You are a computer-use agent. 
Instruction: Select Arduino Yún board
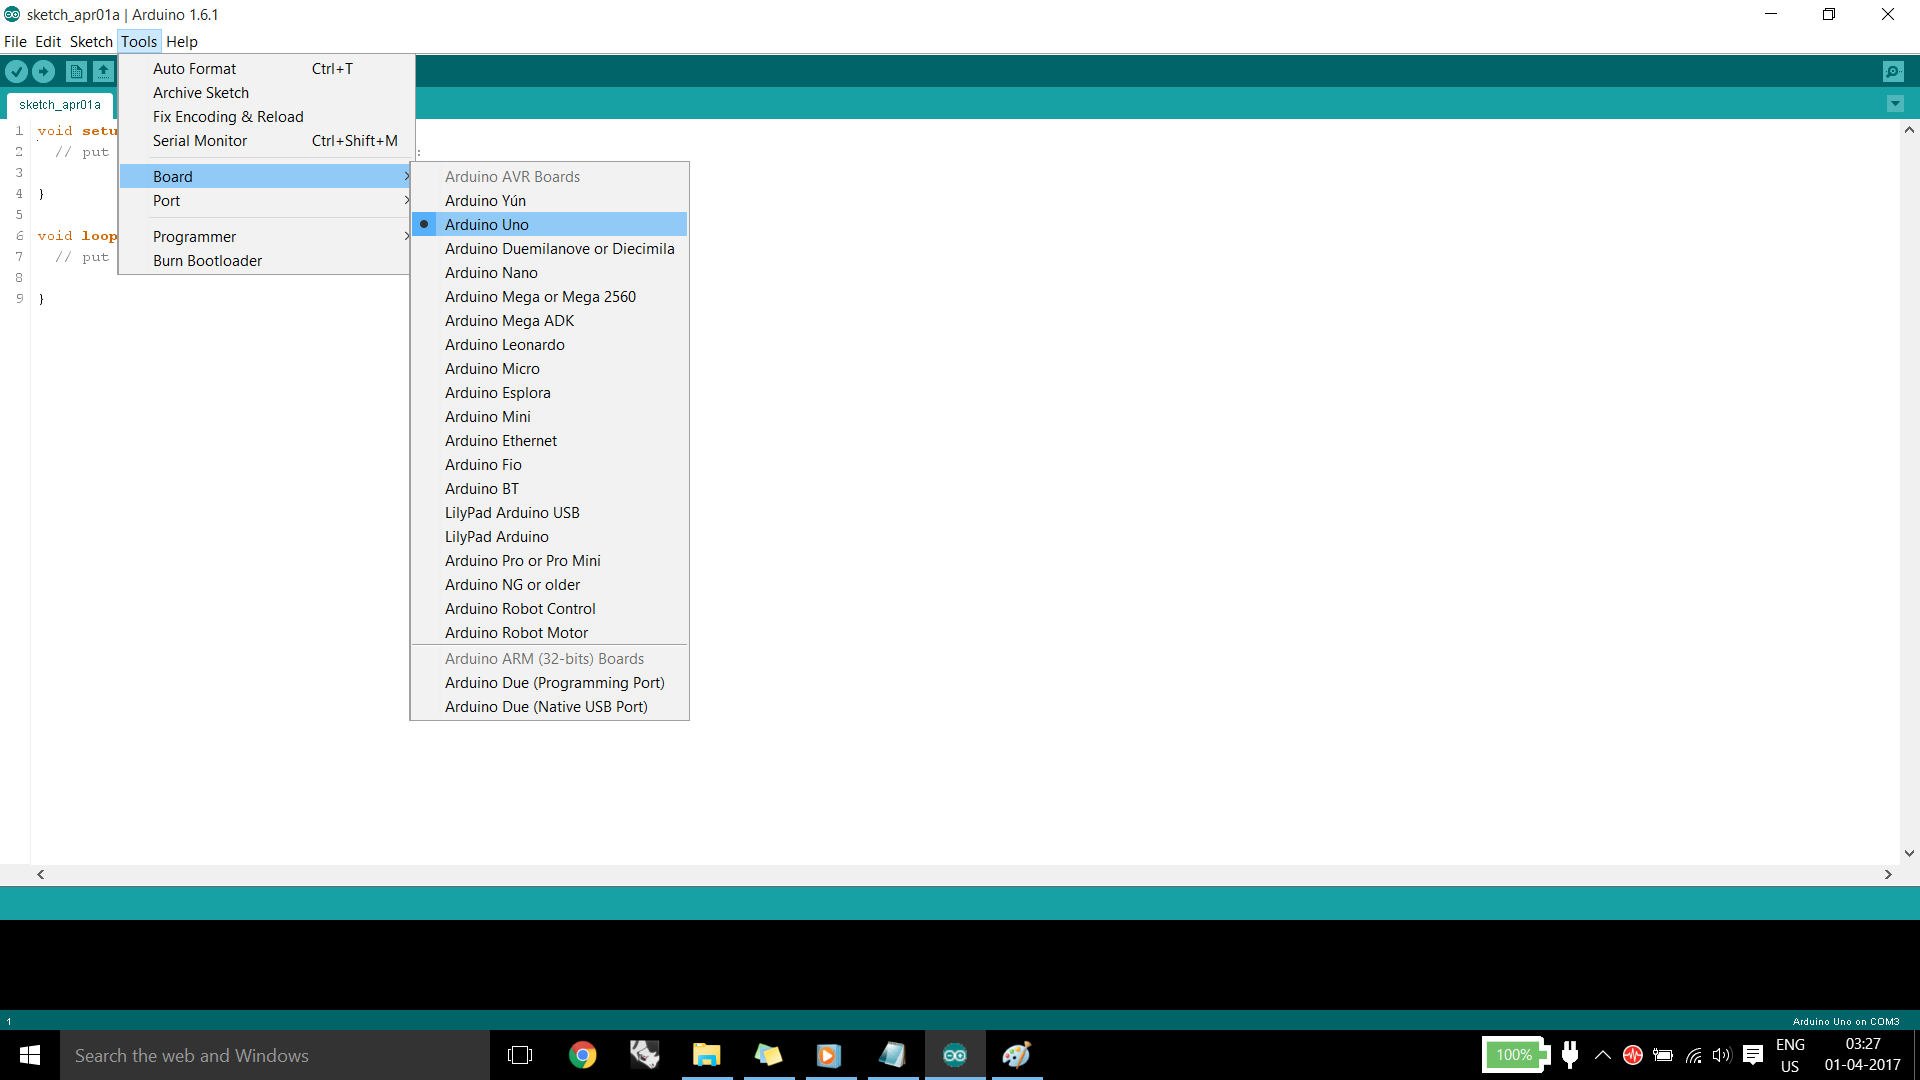coord(549,201)
